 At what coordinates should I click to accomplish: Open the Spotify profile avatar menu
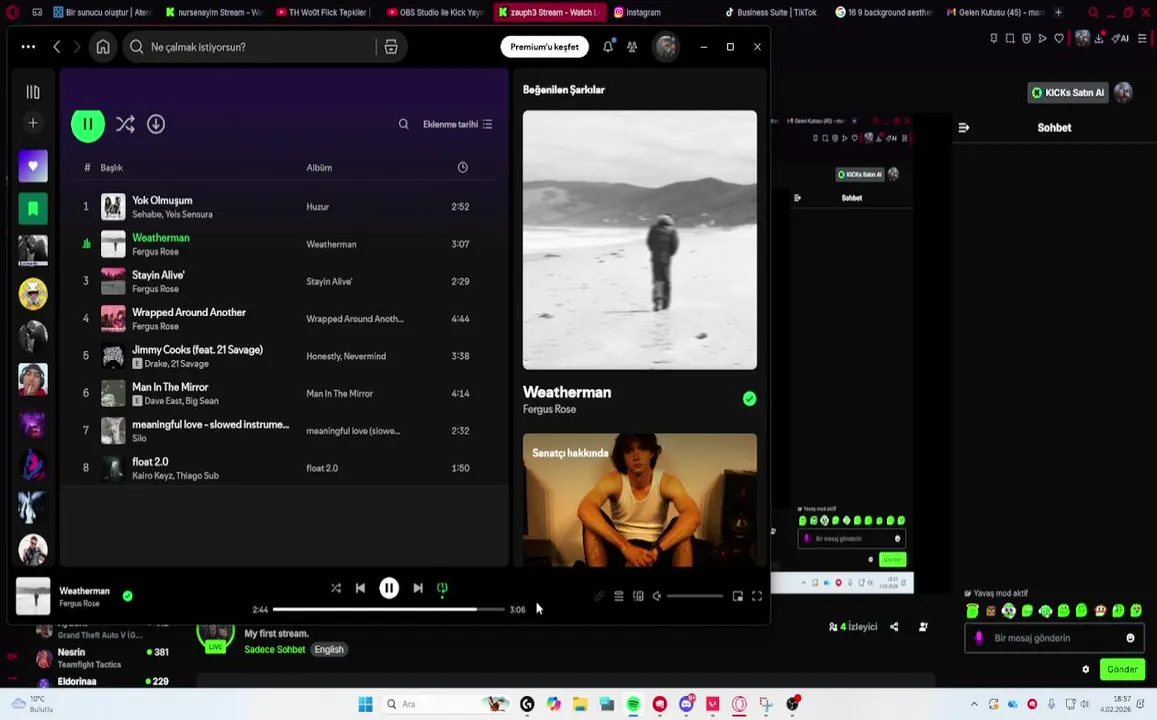pos(666,46)
